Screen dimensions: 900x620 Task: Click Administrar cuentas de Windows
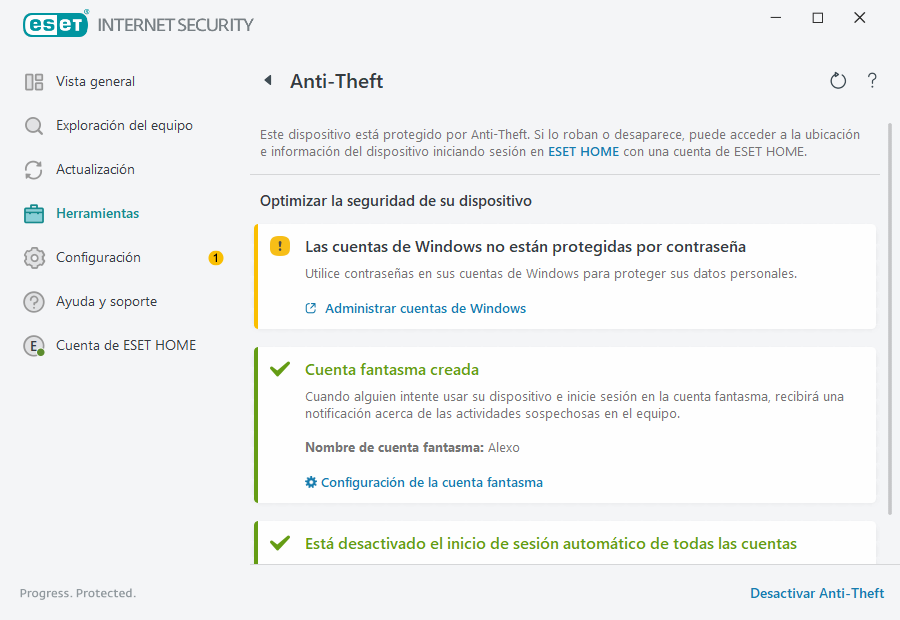424,308
